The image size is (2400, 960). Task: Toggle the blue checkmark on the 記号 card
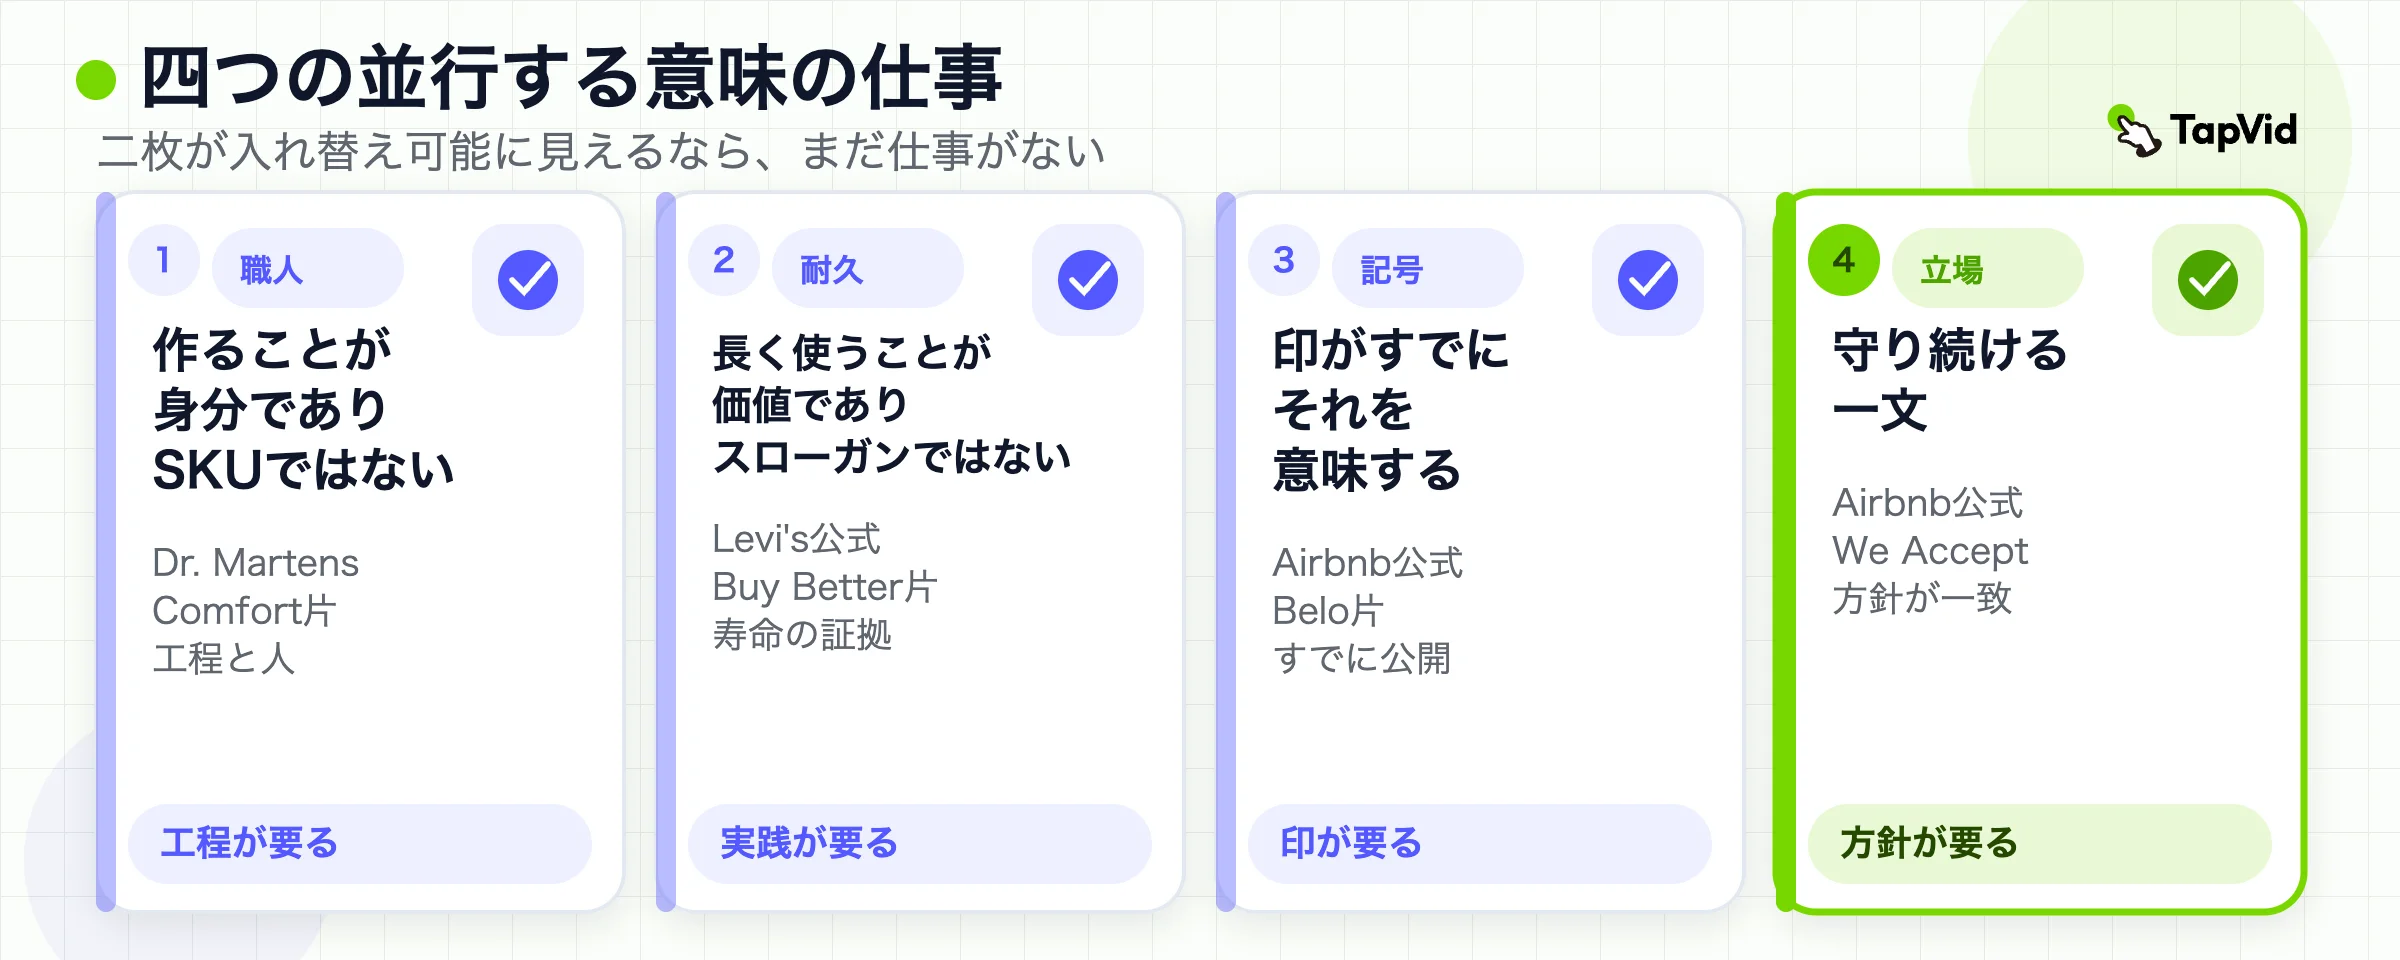coord(1648,280)
